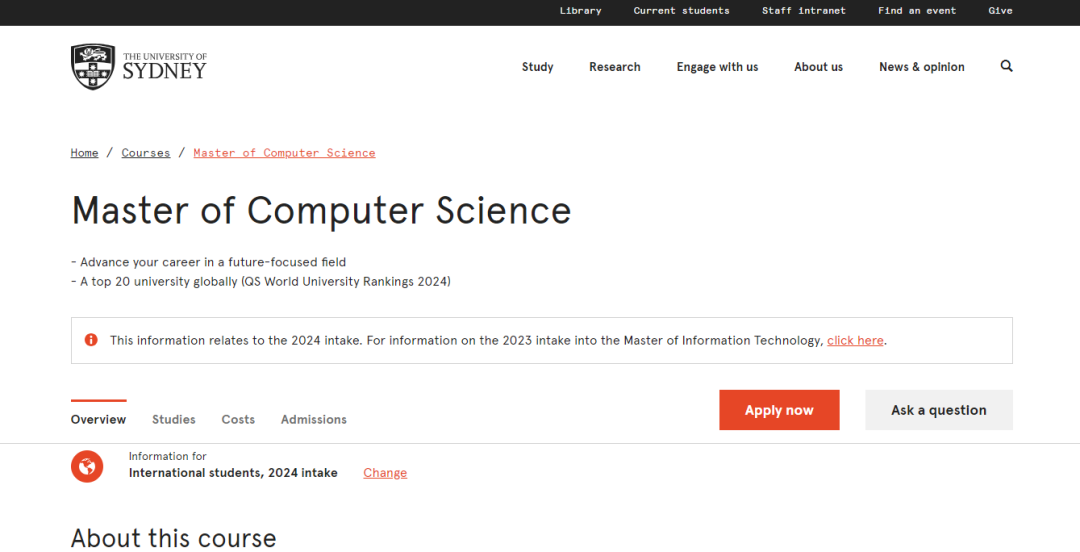The image size is (1080, 552).
Task: Expand the About us menu
Action: tap(818, 67)
